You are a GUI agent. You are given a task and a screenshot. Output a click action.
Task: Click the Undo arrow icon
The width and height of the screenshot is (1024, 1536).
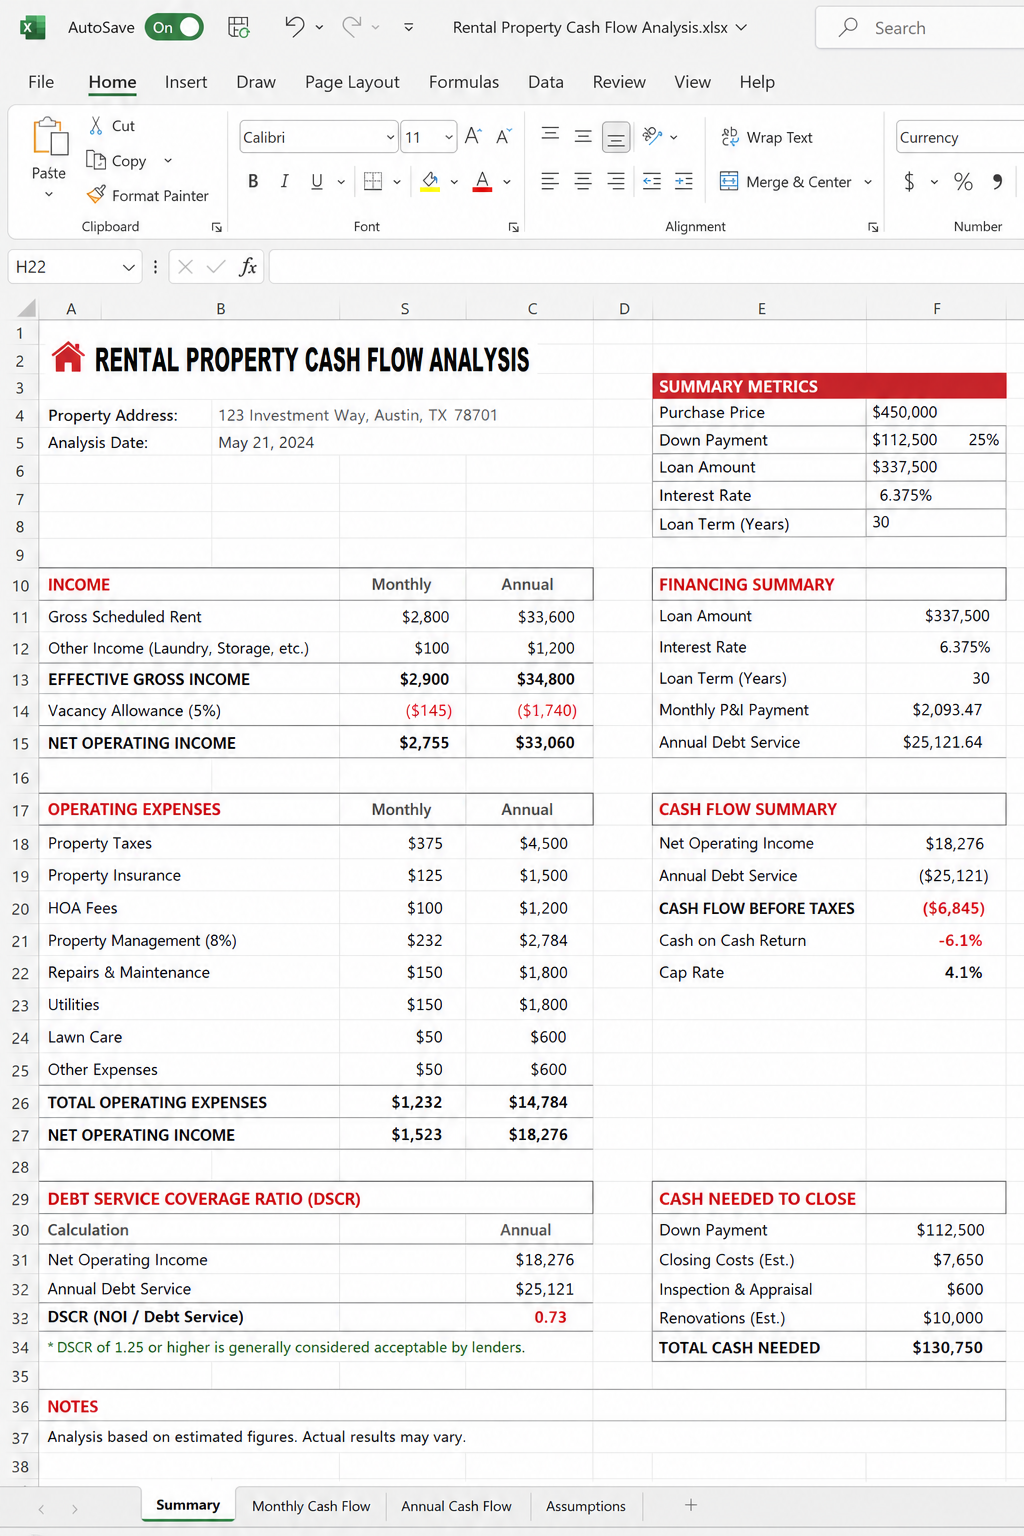coord(294,26)
